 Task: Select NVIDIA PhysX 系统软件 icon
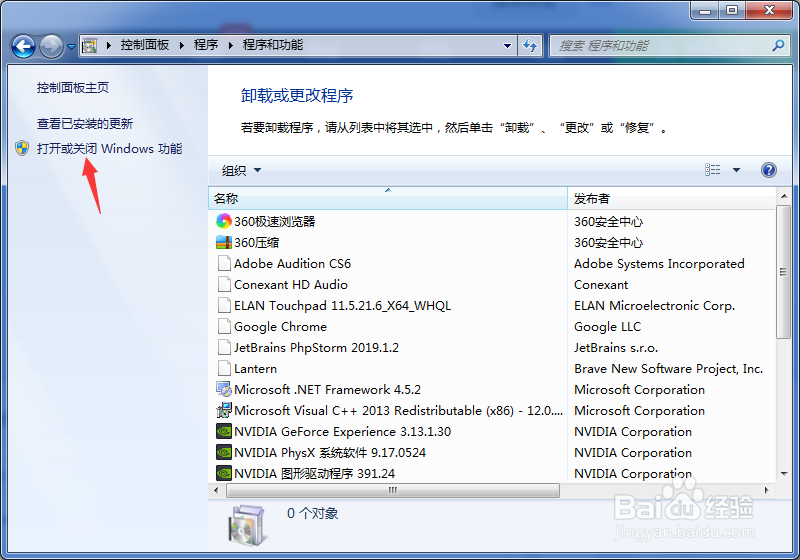point(223,453)
